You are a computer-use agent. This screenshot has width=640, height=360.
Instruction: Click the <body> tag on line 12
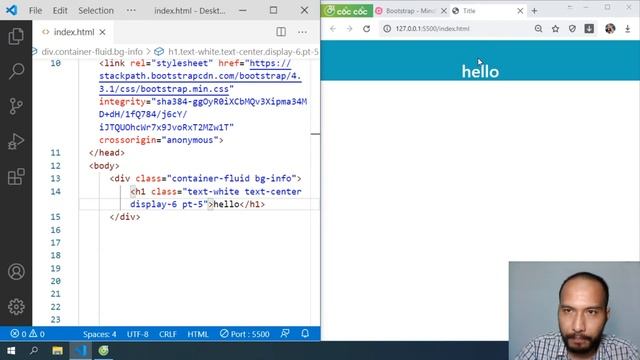(104, 166)
